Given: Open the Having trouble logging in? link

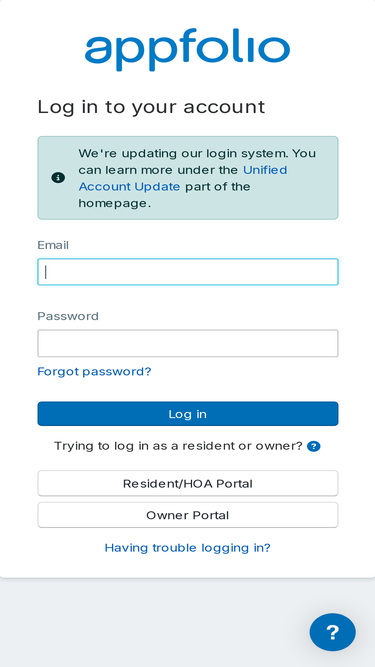Looking at the screenshot, I should click(188, 547).
